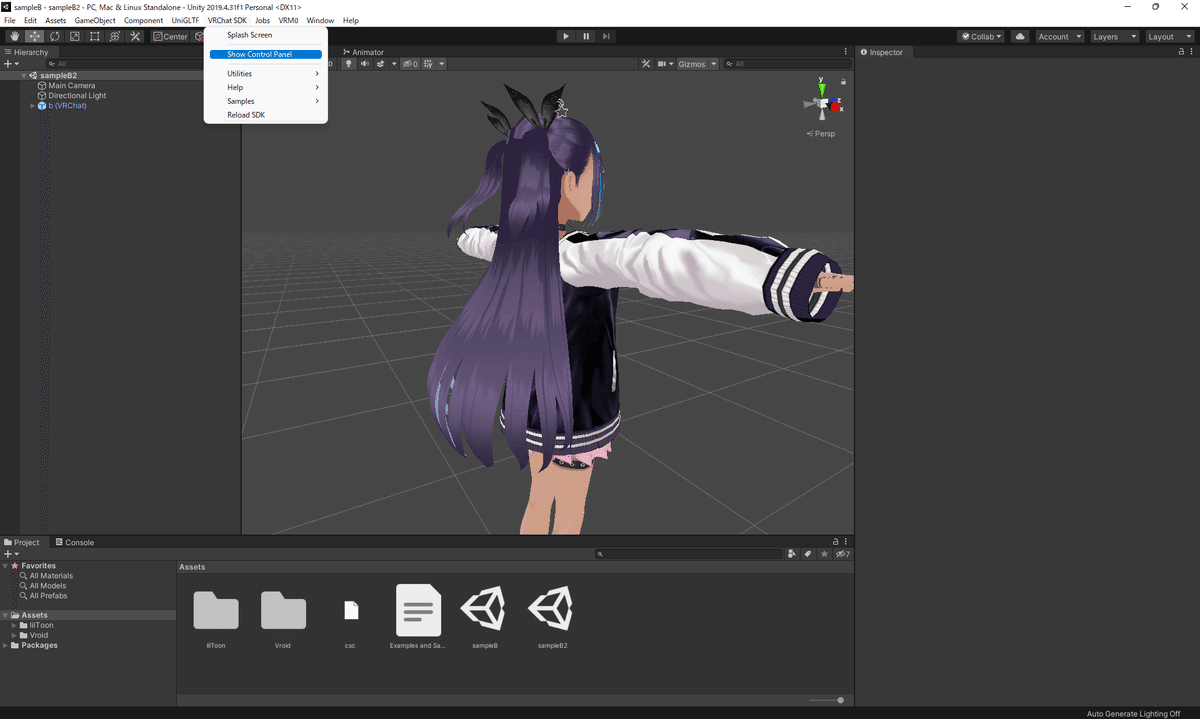
Task: Toggle scene grid visibility
Action: point(428,64)
